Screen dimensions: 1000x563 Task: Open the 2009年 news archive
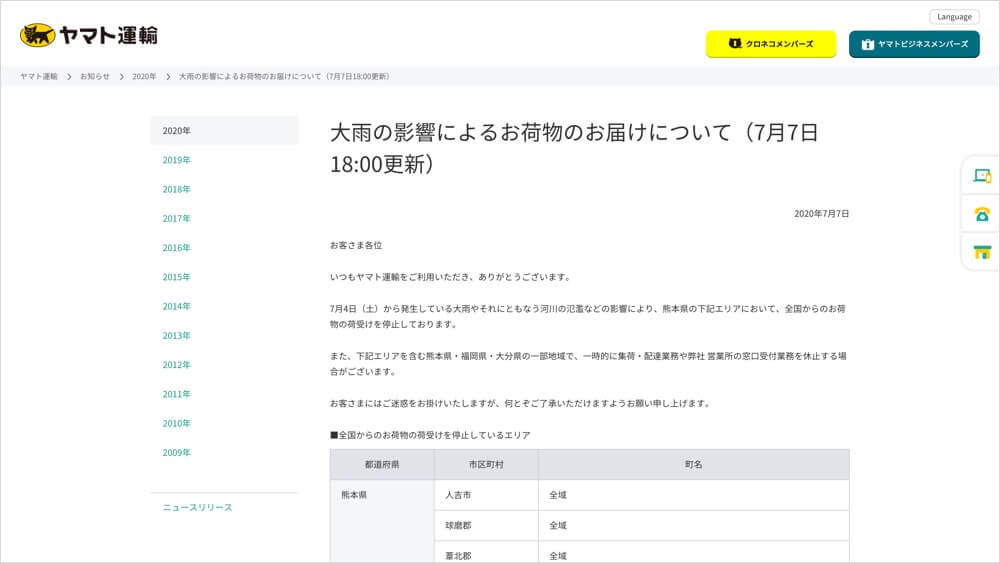click(177, 452)
